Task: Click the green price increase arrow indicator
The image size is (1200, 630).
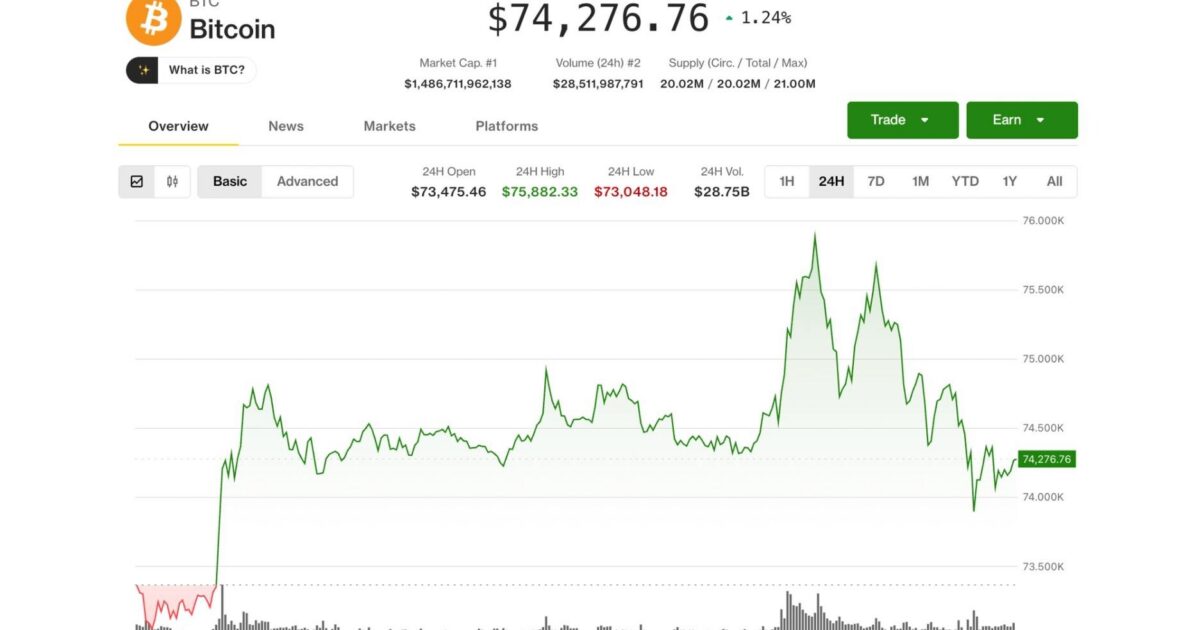Action: coord(729,16)
